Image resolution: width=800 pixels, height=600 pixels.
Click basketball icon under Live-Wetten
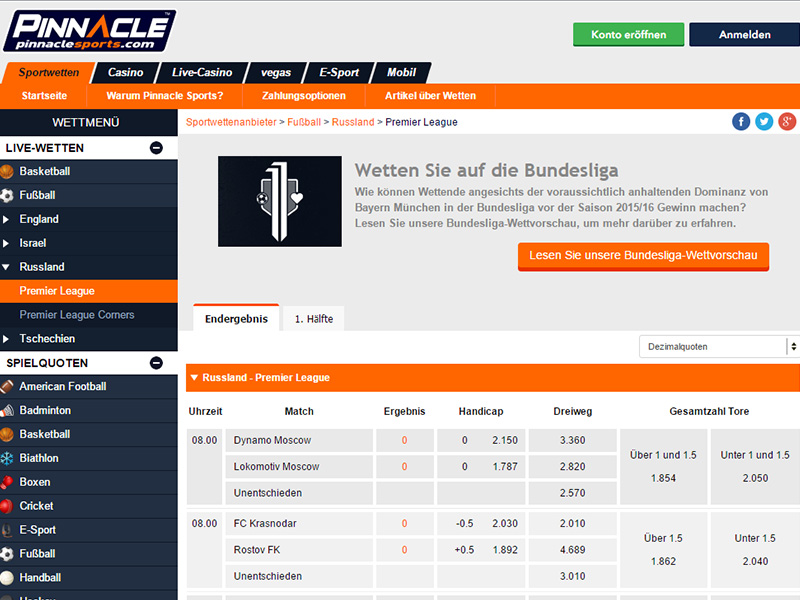click(x=7, y=171)
